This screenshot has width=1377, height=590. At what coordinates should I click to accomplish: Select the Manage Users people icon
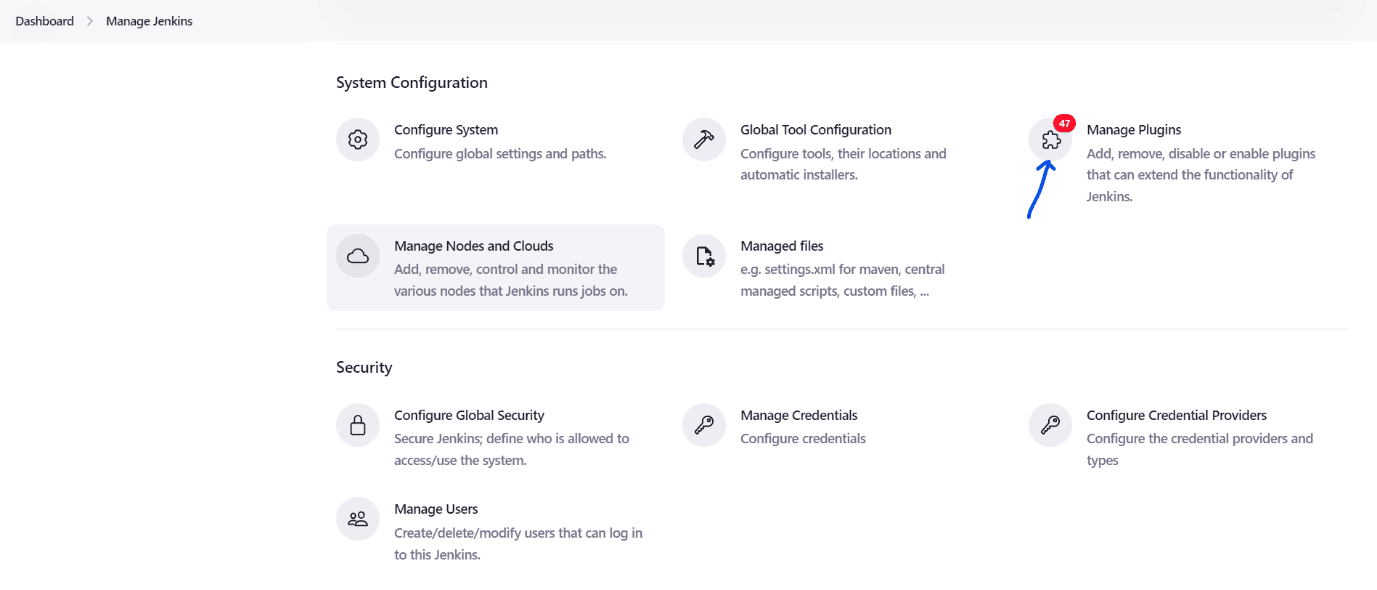point(358,519)
